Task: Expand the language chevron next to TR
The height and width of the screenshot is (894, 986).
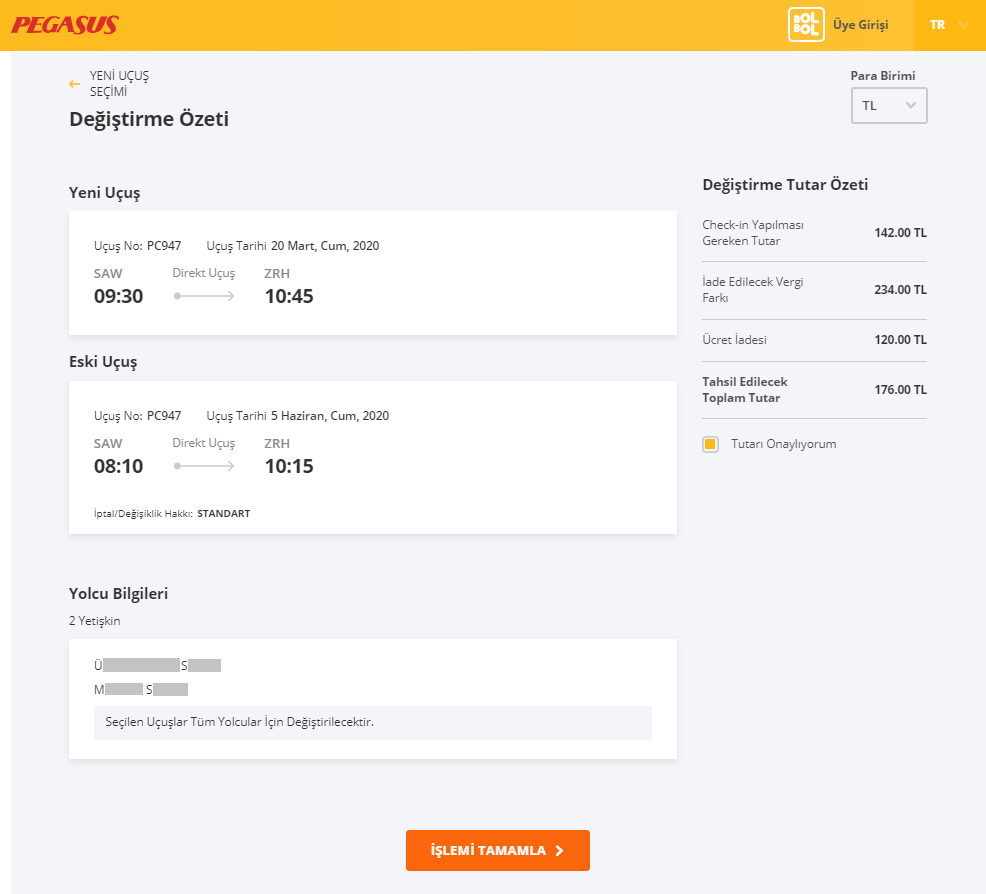Action: coord(964,25)
